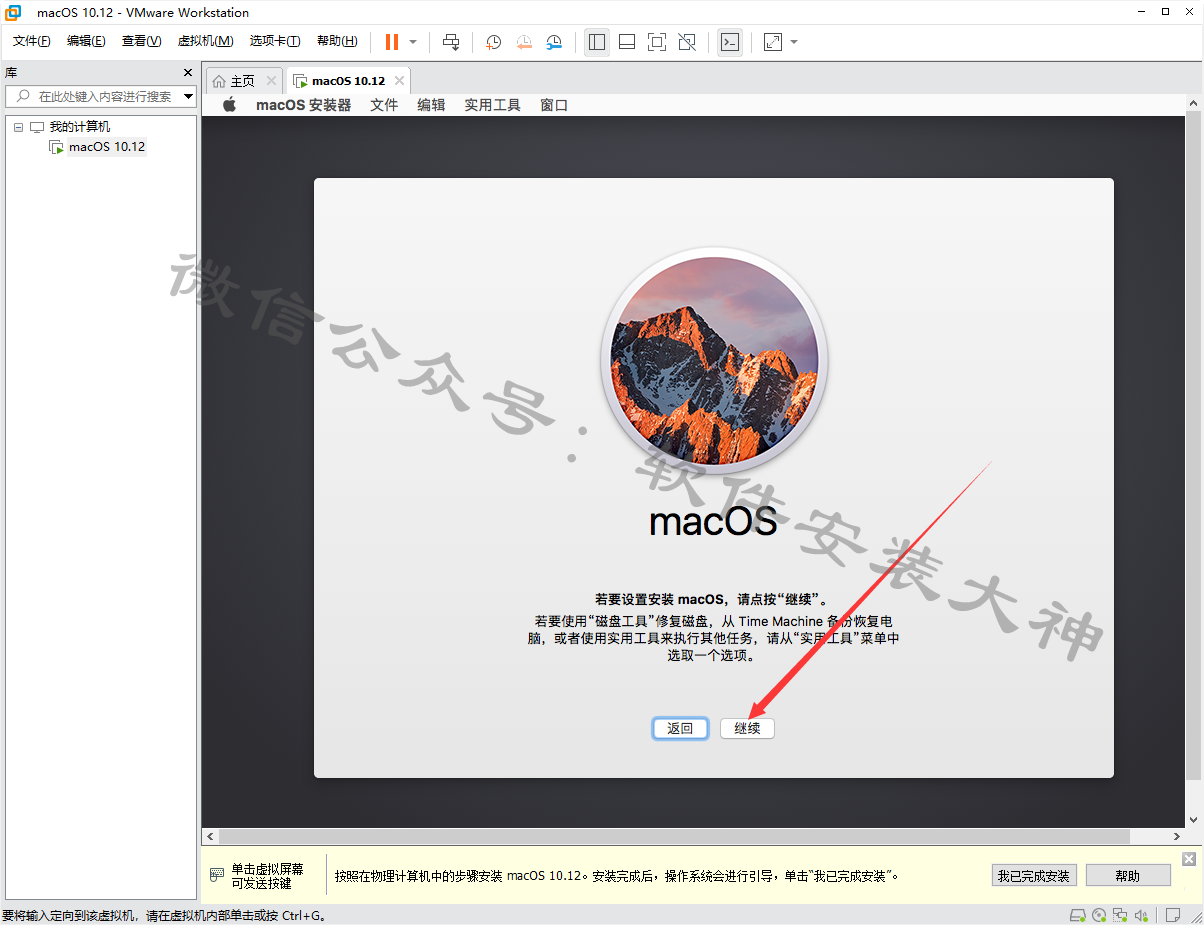Open the macOS 编辑 menu in the guest

tap(431, 105)
